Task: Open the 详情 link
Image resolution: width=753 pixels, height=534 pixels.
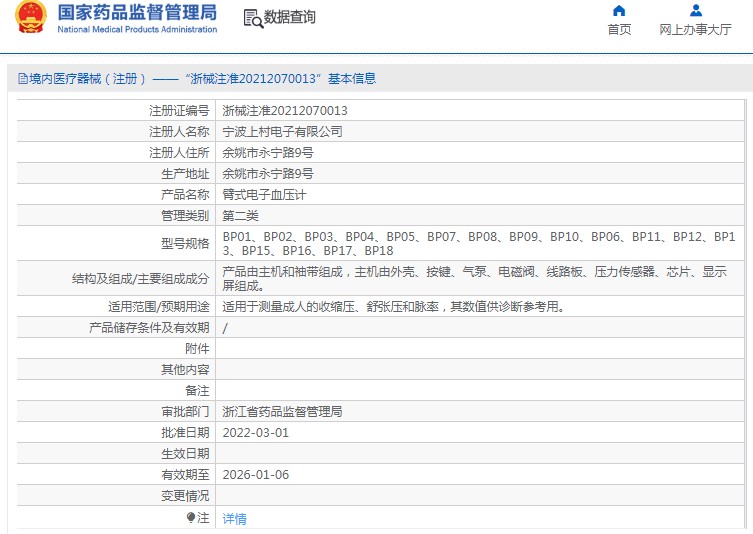Action: tap(234, 519)
